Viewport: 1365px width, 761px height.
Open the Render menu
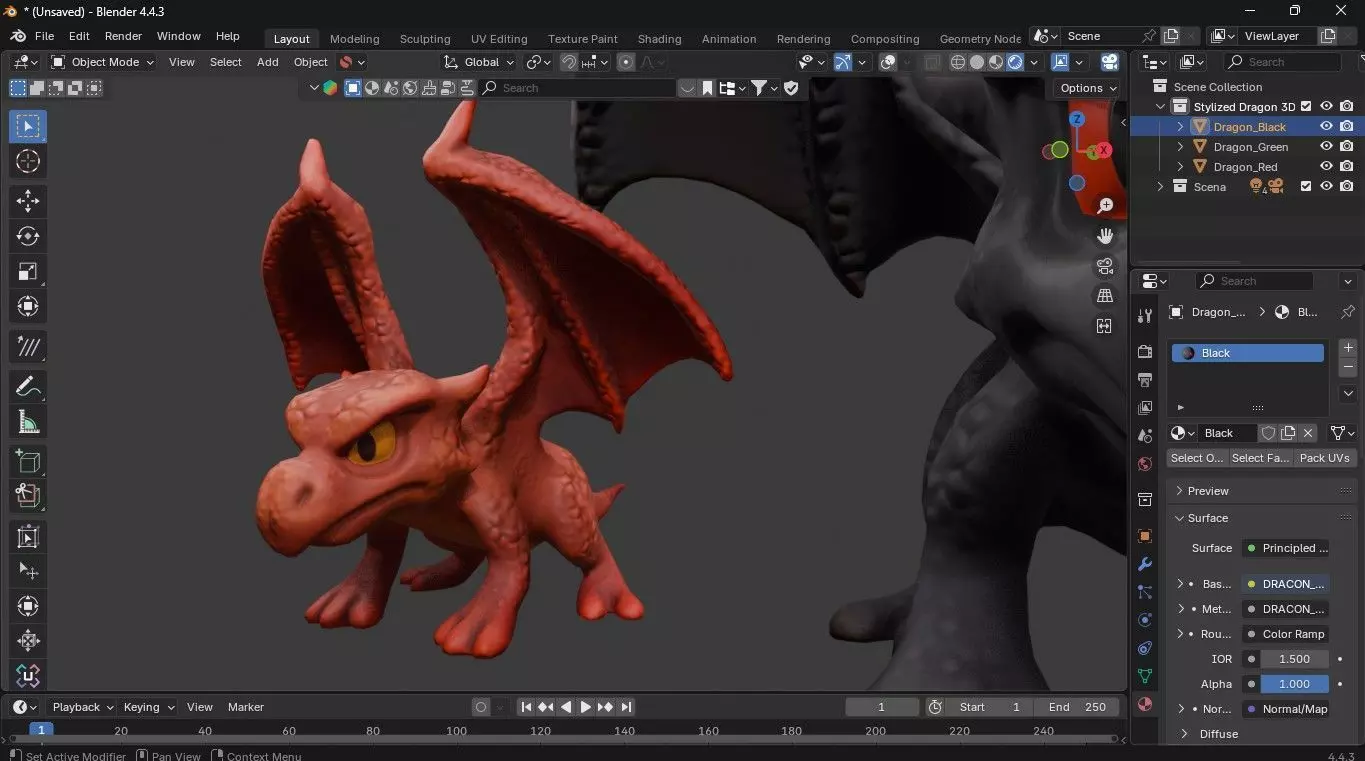coord(123,36)
